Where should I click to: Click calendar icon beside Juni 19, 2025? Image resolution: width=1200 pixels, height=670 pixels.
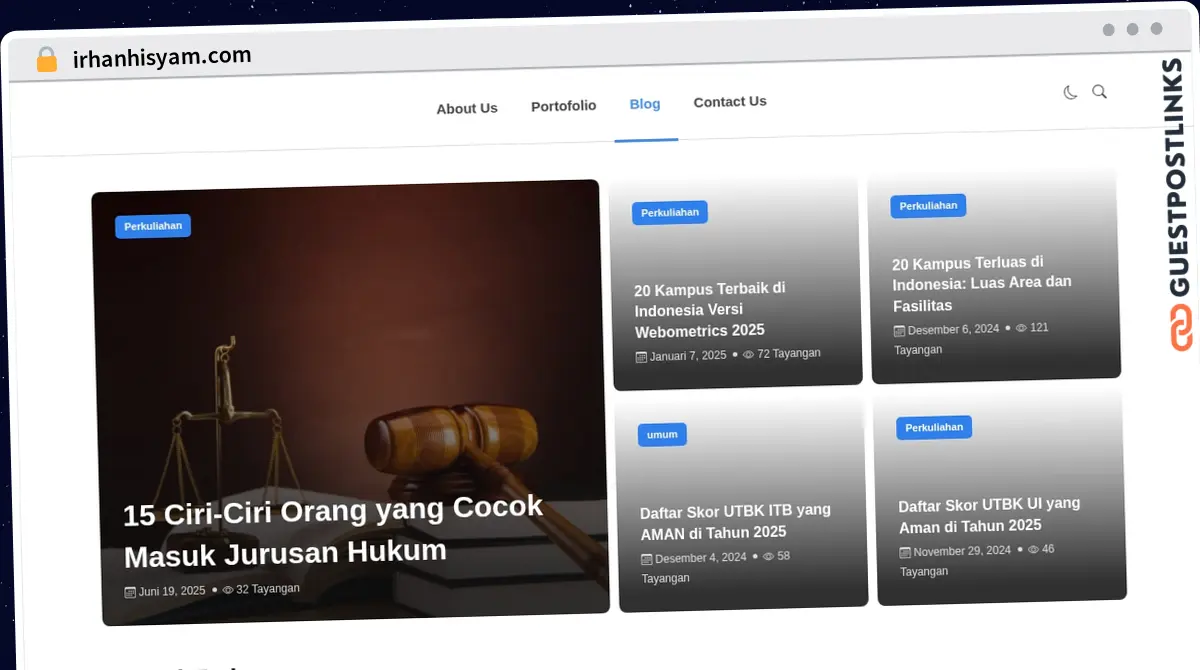[130, 592]
